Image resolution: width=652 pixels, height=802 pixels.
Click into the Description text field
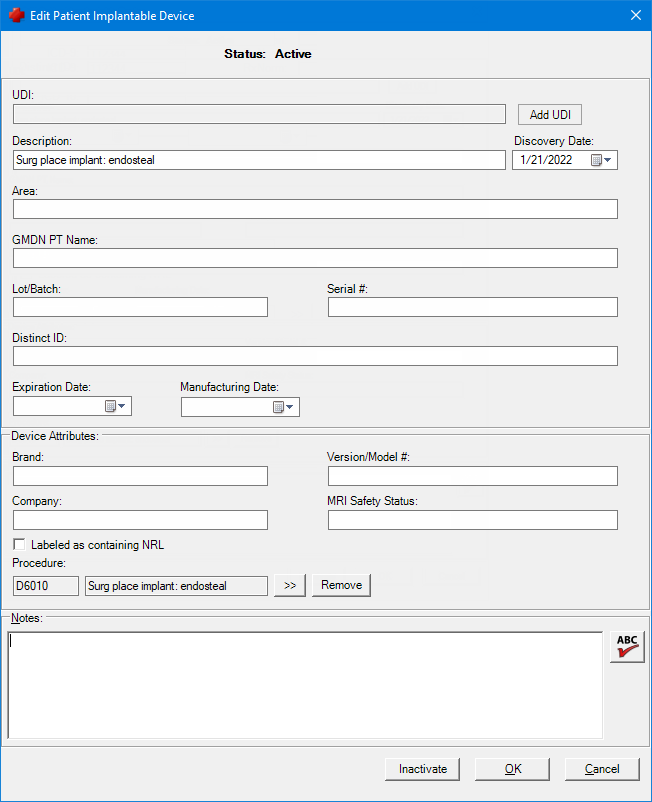coord(259,160)
